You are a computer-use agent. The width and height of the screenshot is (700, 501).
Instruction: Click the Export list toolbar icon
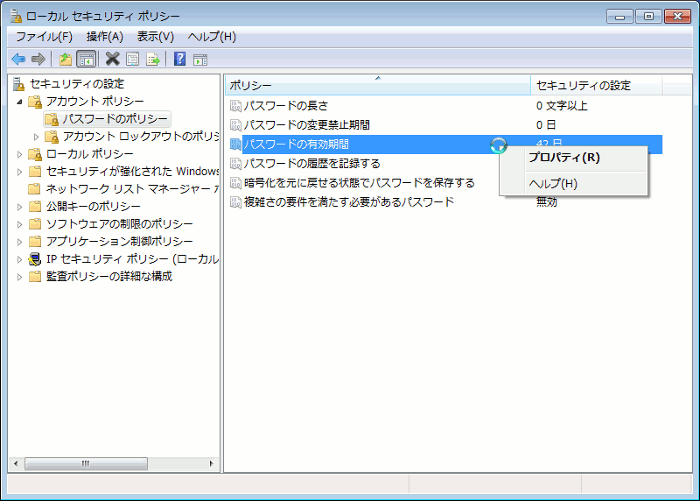[x=153, y=59]
